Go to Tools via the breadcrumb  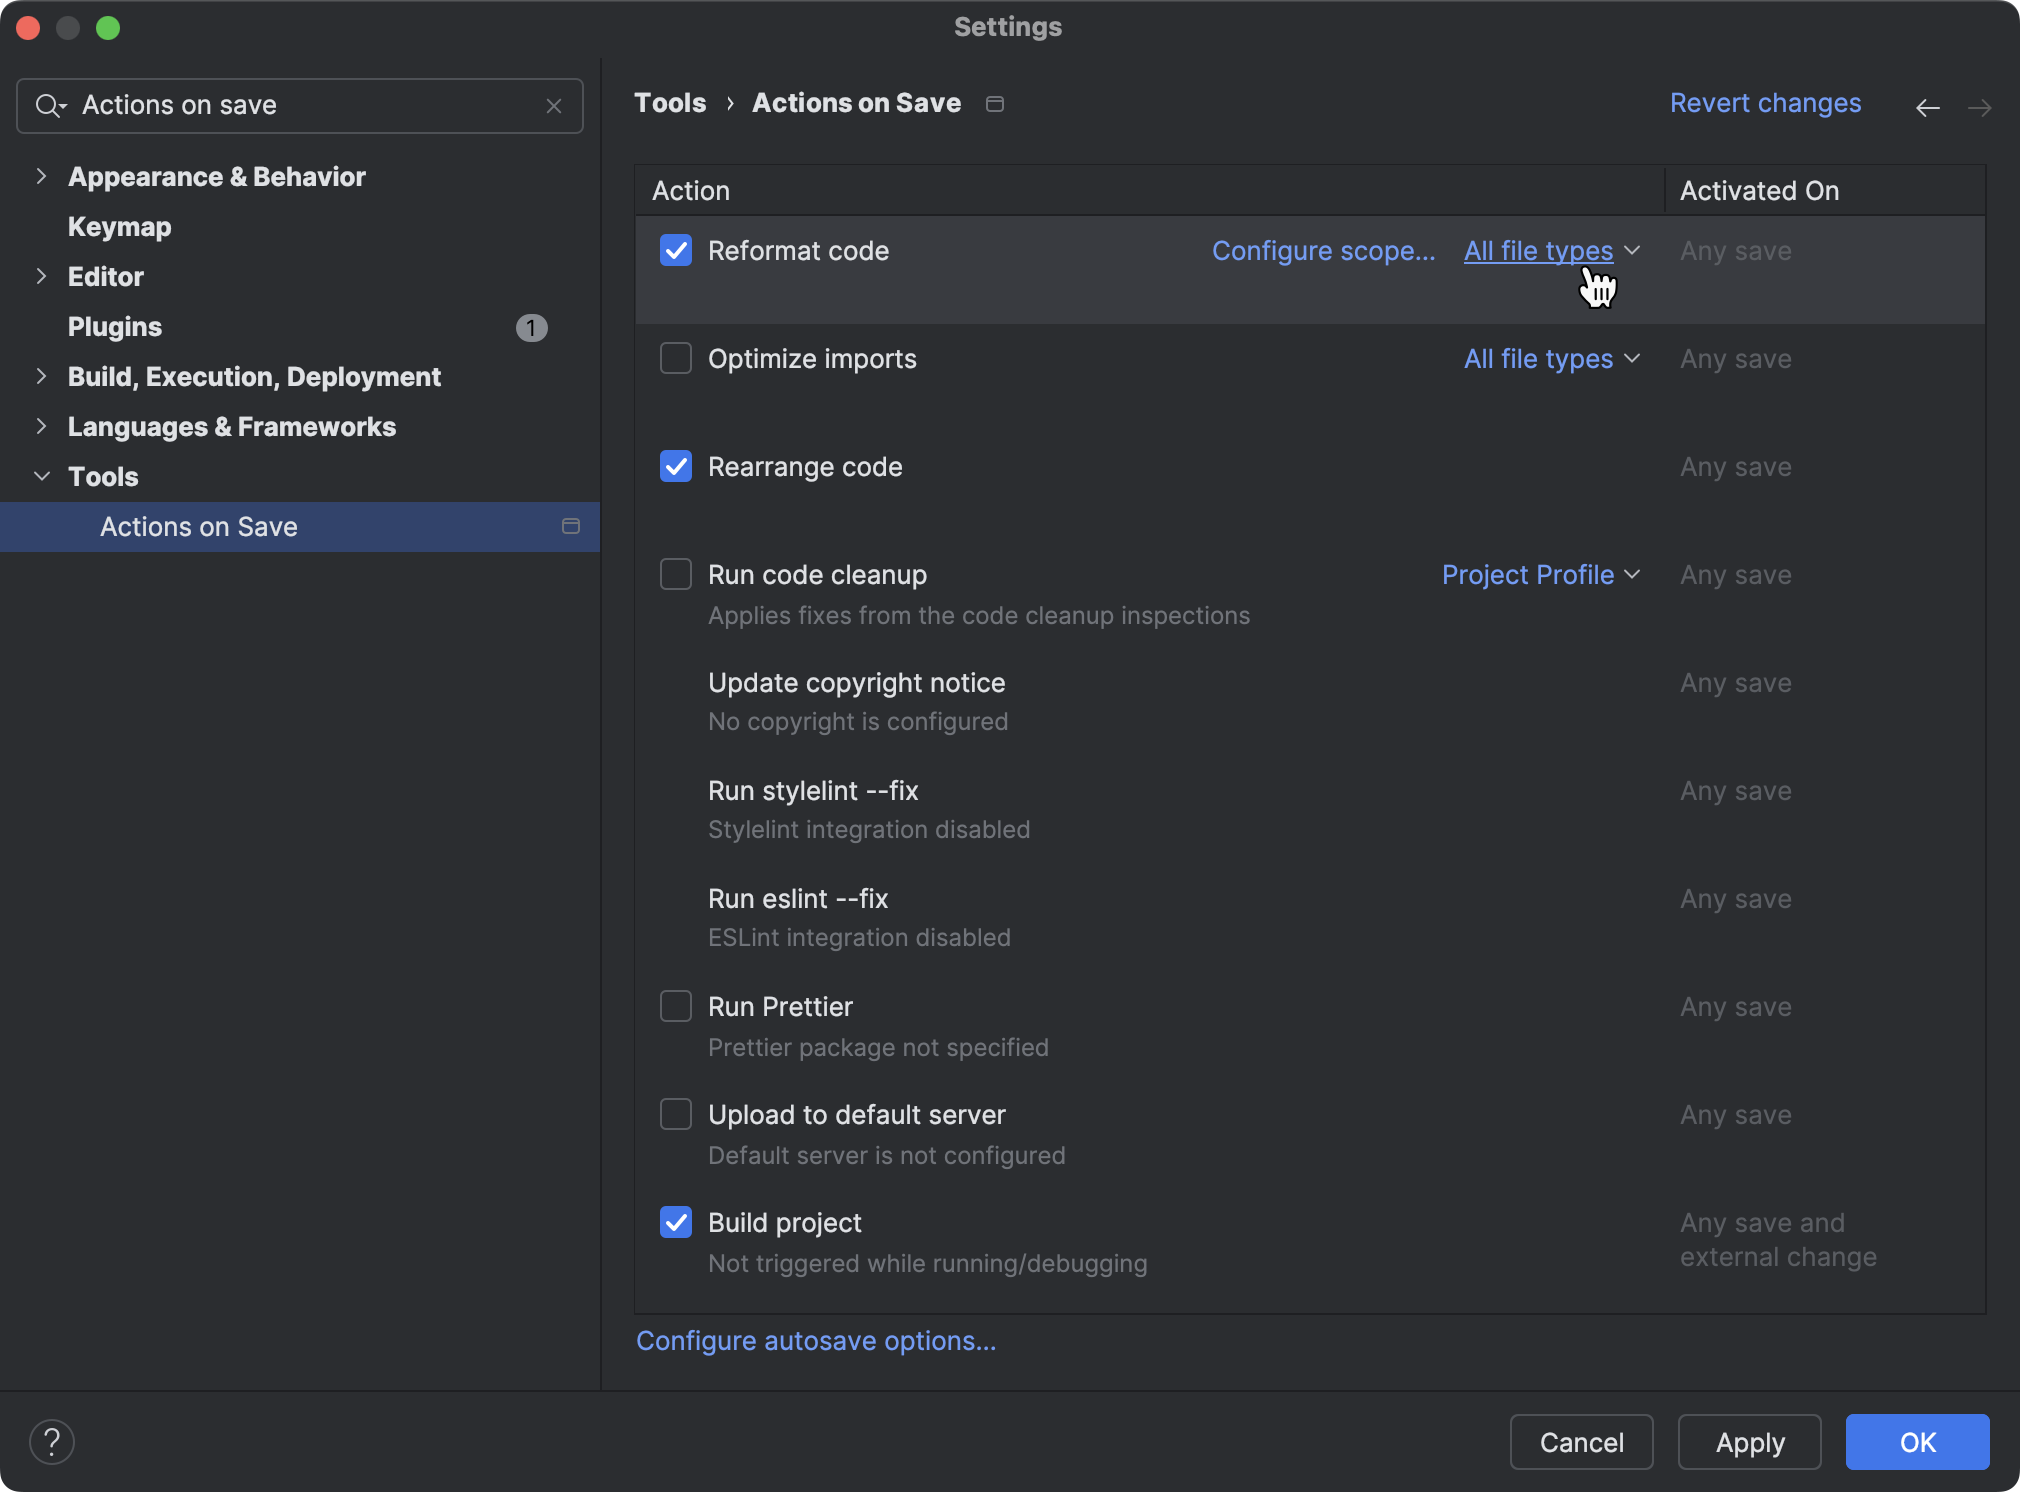[x=669, y=103]
